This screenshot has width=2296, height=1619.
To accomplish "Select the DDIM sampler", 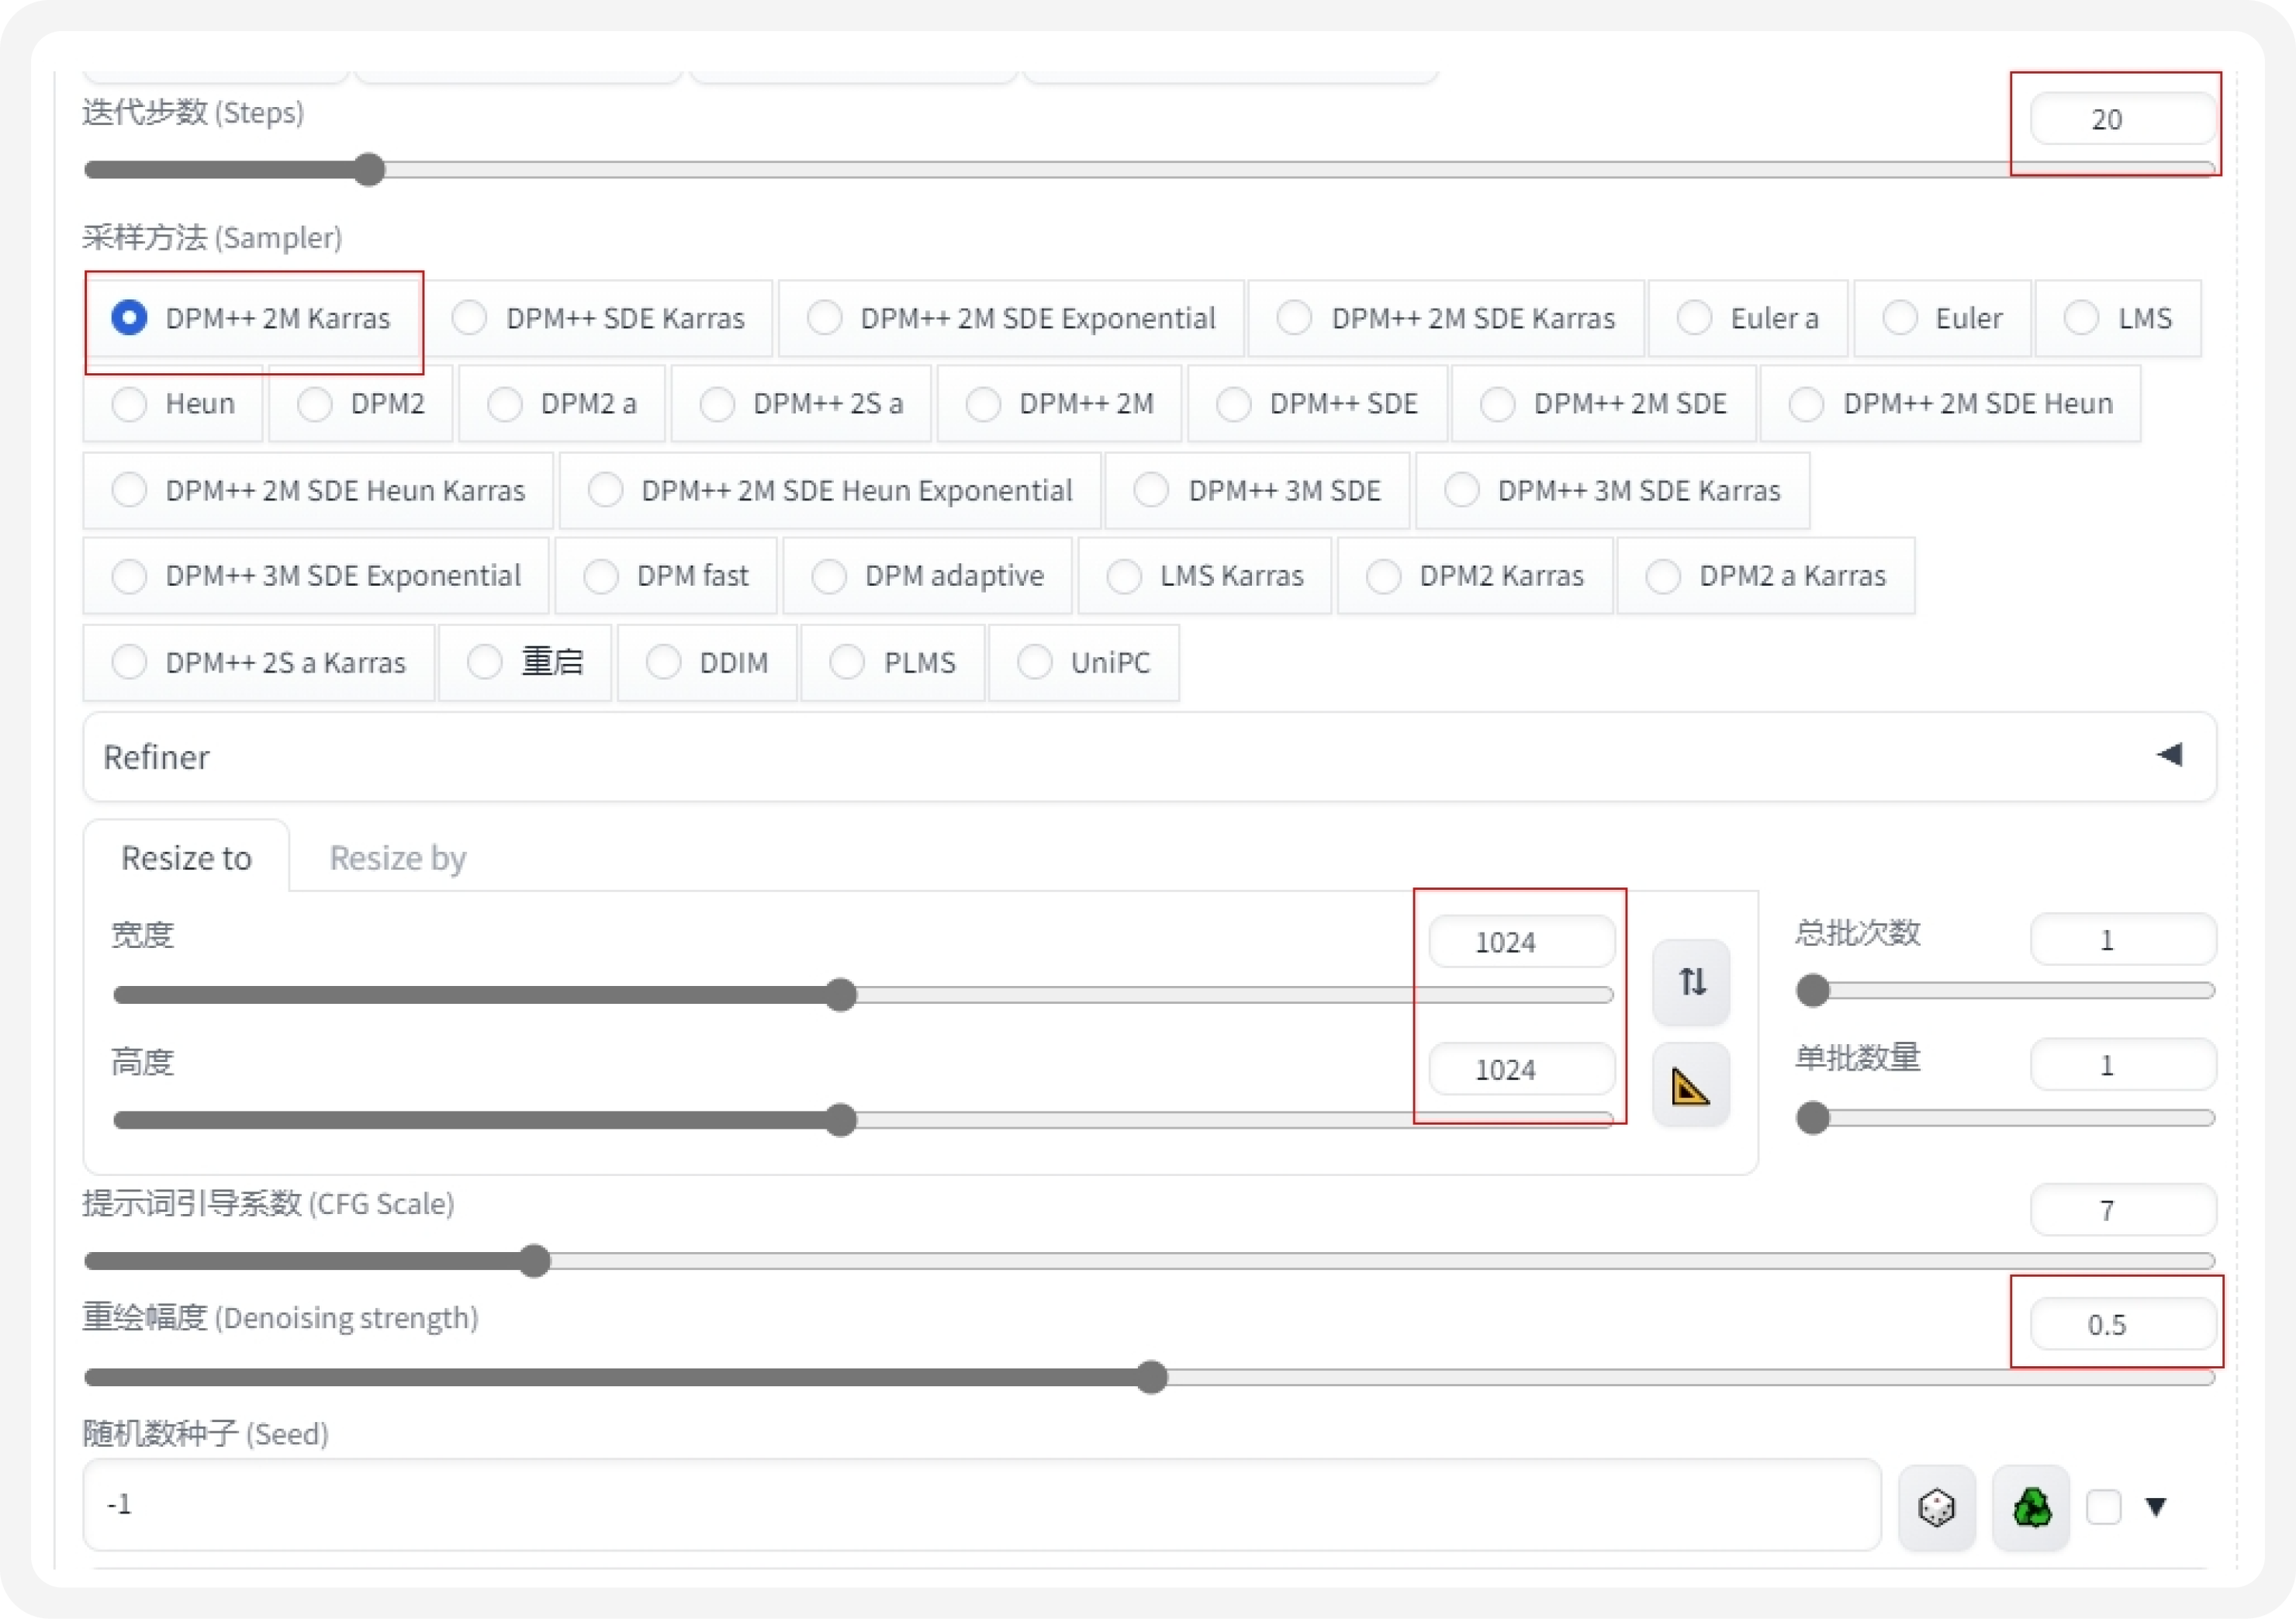I will [707, 662].
